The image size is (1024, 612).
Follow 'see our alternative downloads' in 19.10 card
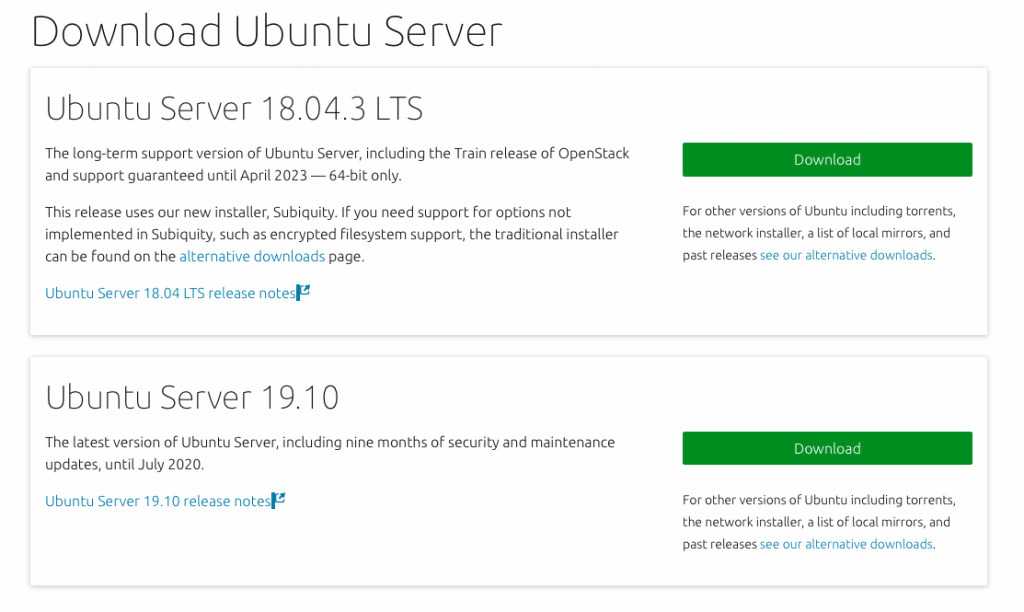846,544
